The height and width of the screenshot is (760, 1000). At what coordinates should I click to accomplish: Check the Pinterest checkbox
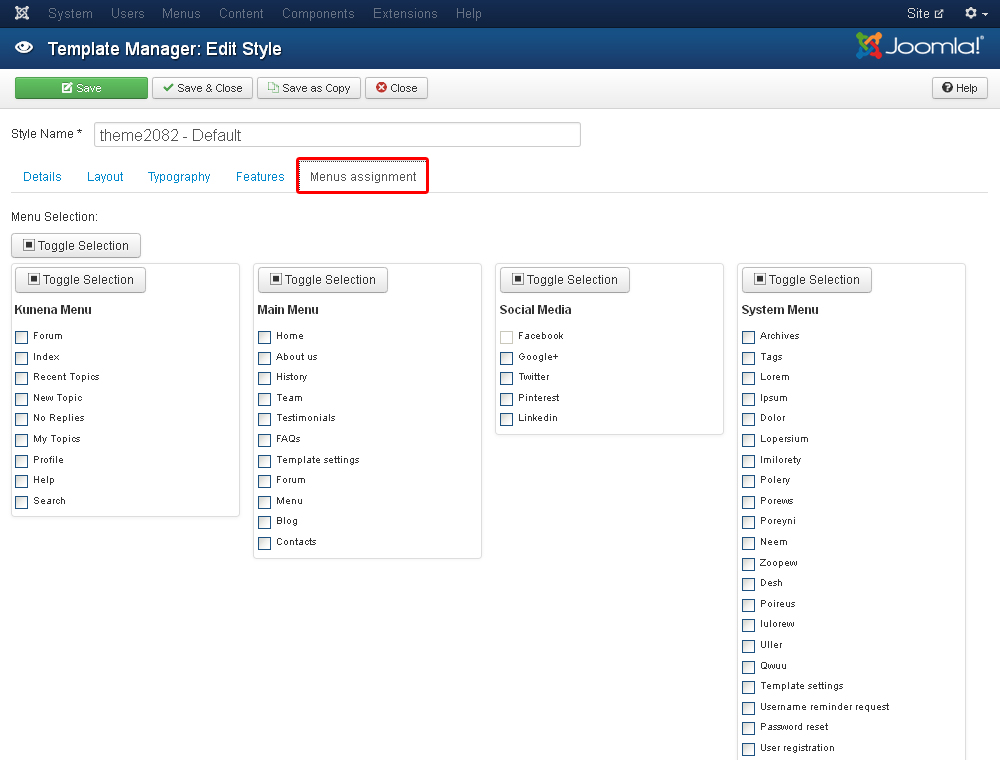(506, 399)
